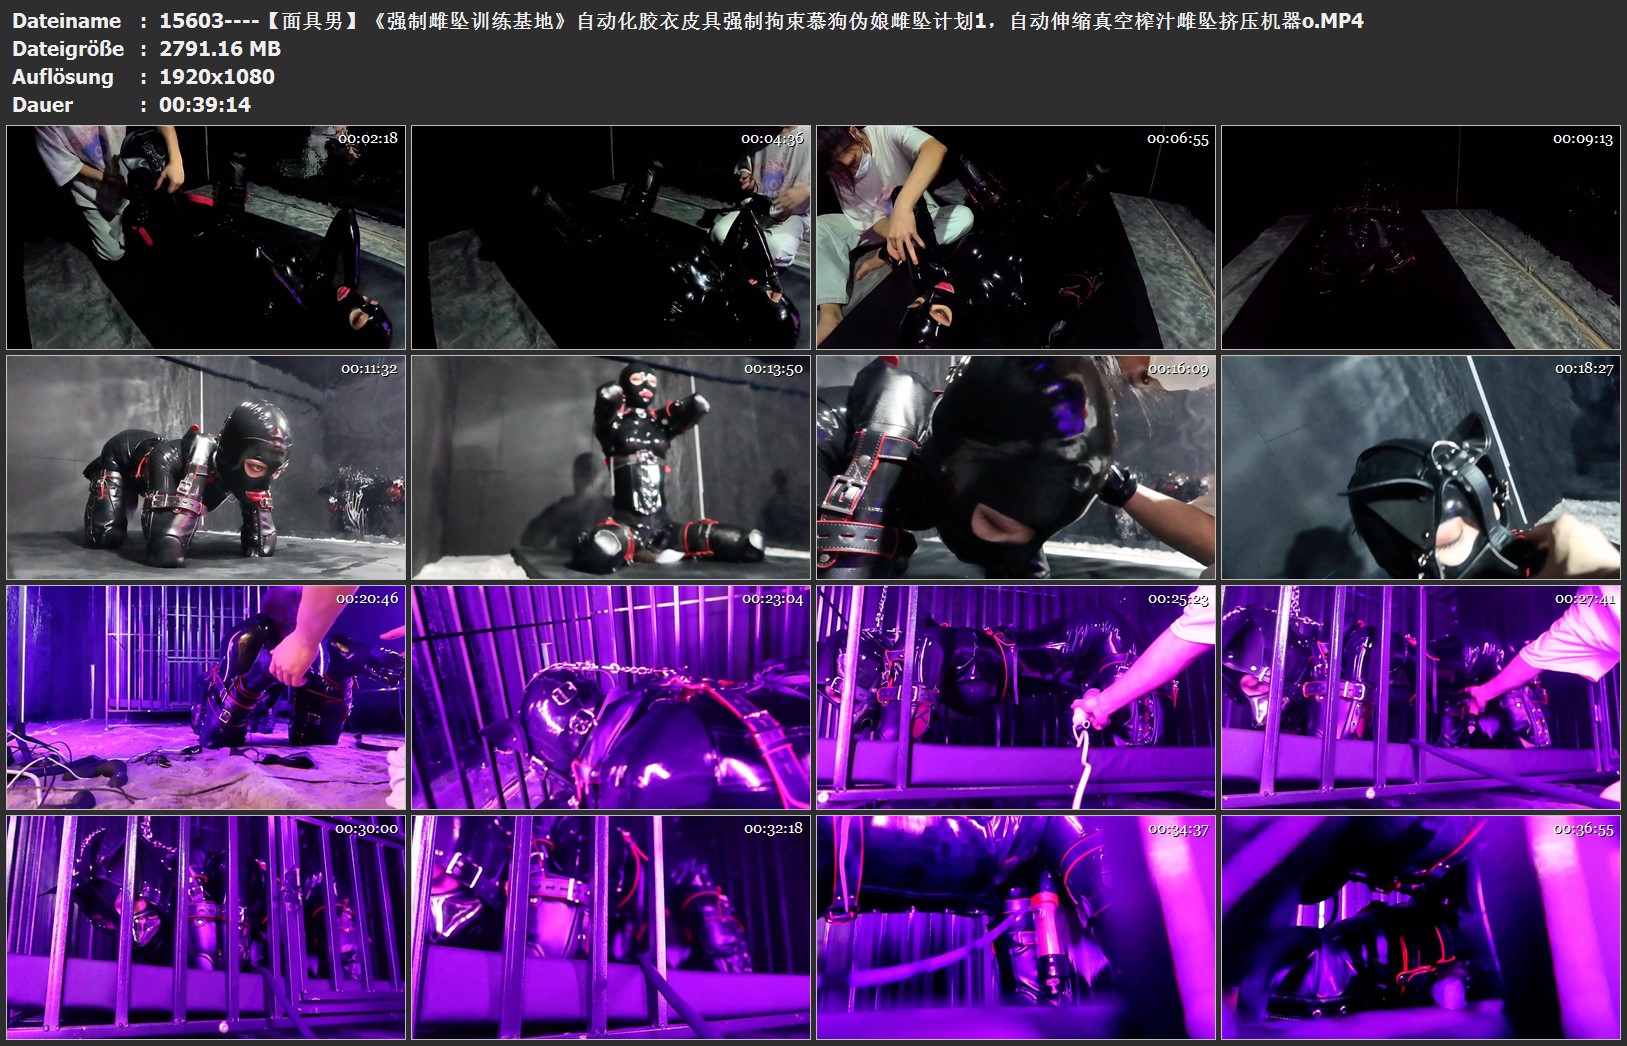1627x1046 pixels.
Task: Click the Dateiname file name text
Action: pos(760,21)
